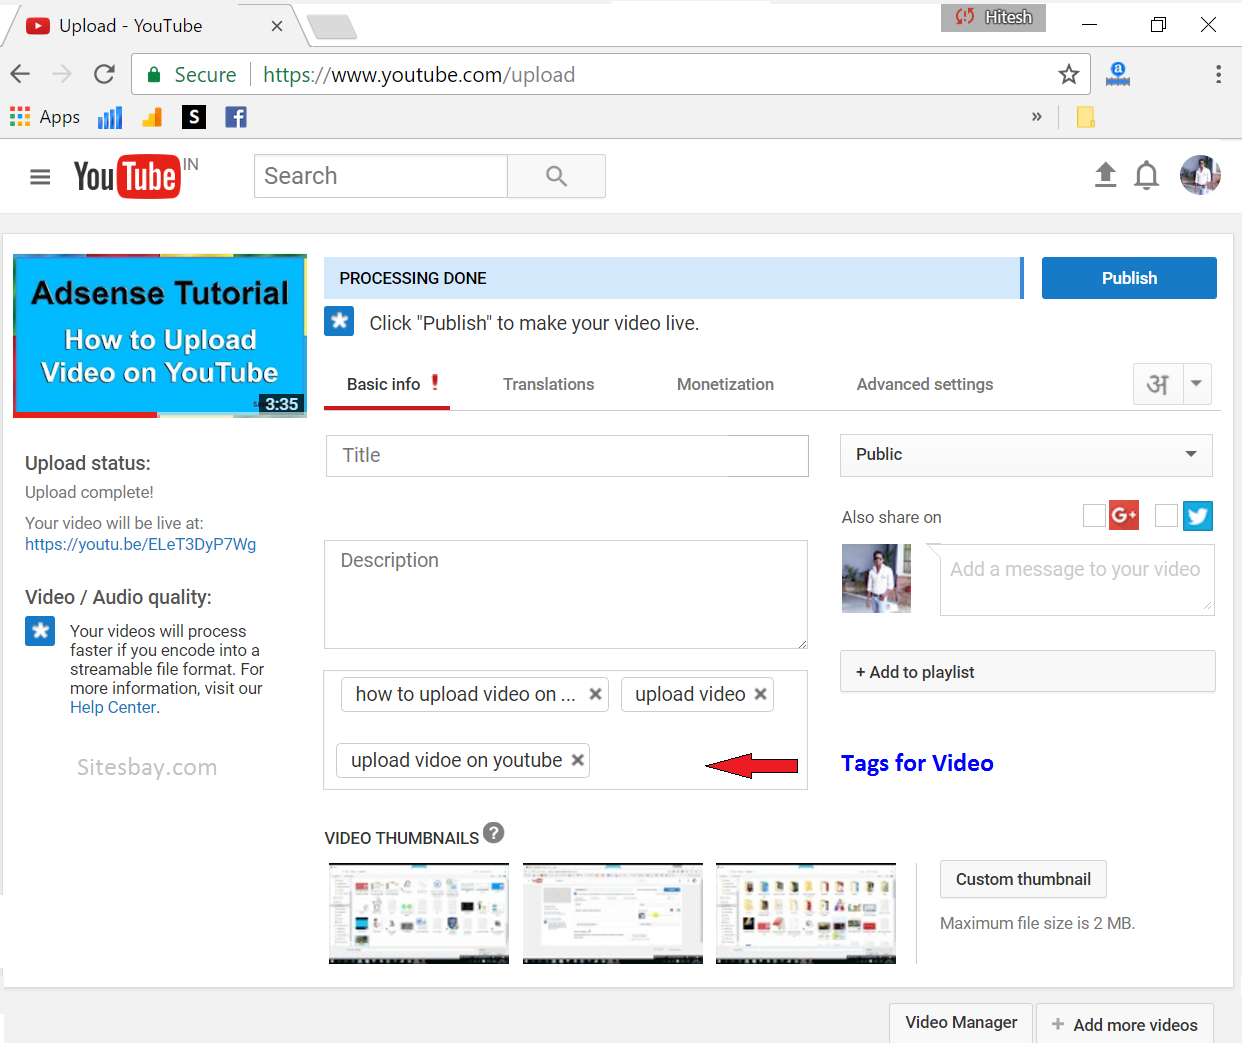Viewport: 1242px width, 1044px height.
Task: Open the orange analytics bookmark
Action: [152, 117]
